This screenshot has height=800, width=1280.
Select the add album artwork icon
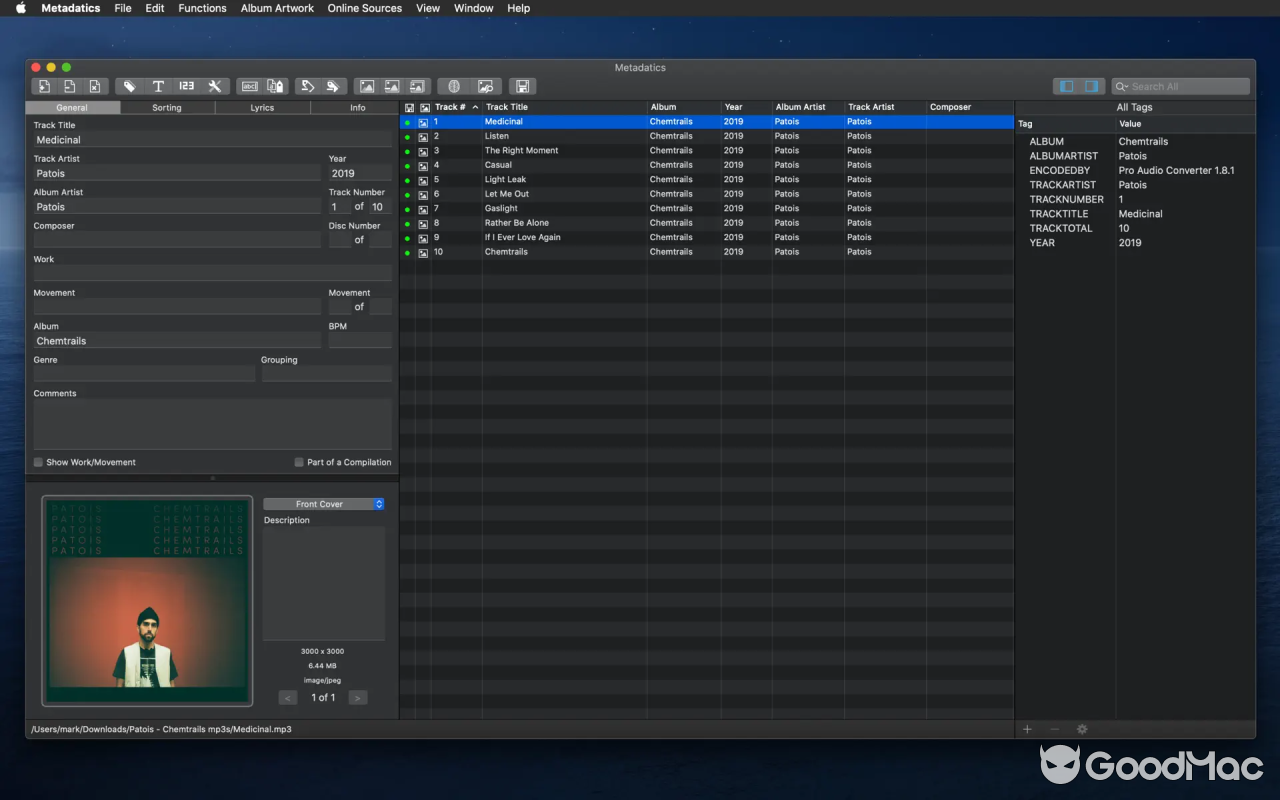pyautogui.click(x=369, y=86)
